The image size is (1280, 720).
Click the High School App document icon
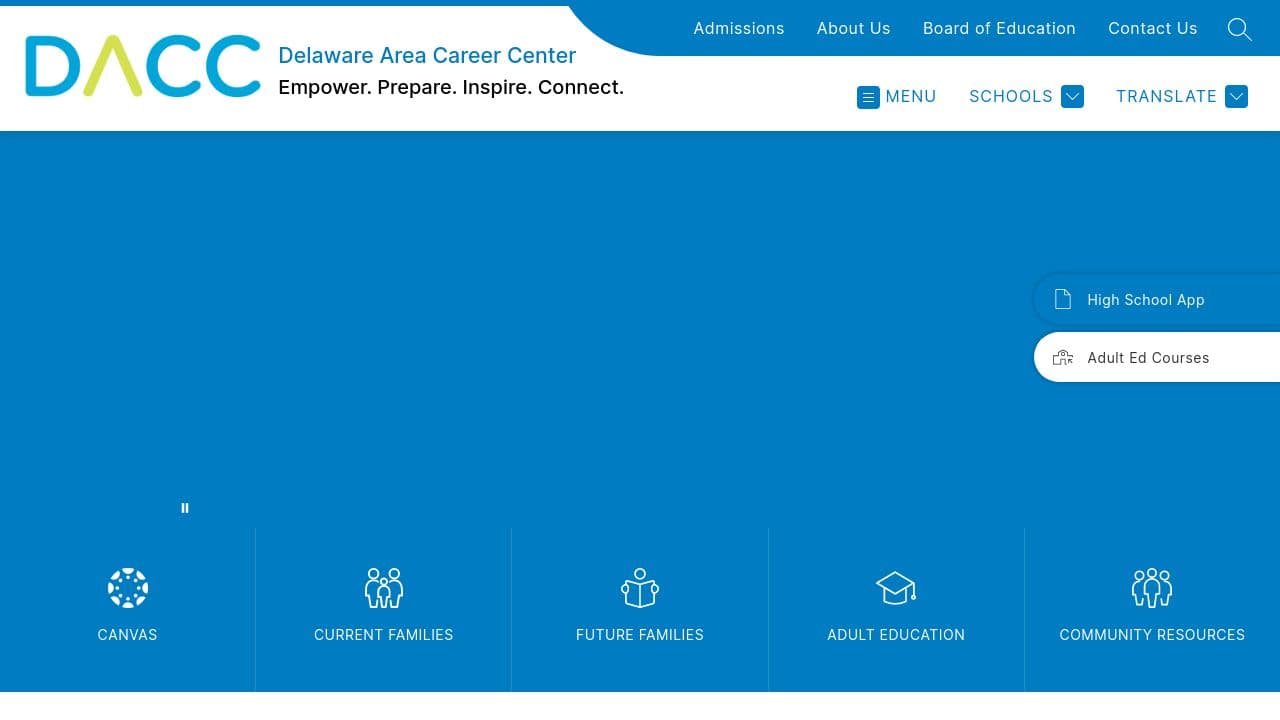(x=1062, y=299)
